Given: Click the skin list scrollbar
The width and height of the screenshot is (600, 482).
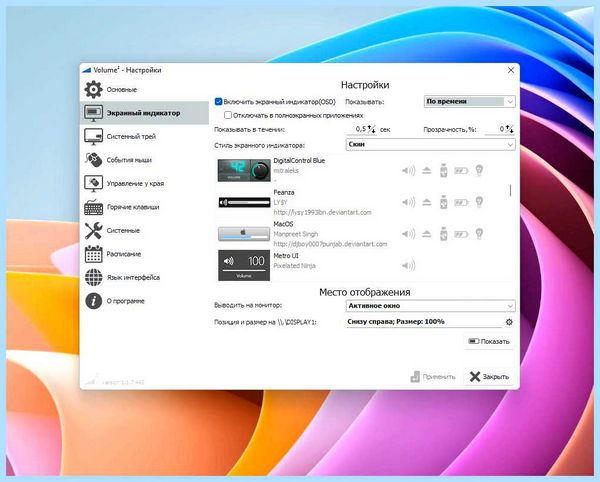Looking at the screenshot, I should pyautogui.click(x=510, y=191).
